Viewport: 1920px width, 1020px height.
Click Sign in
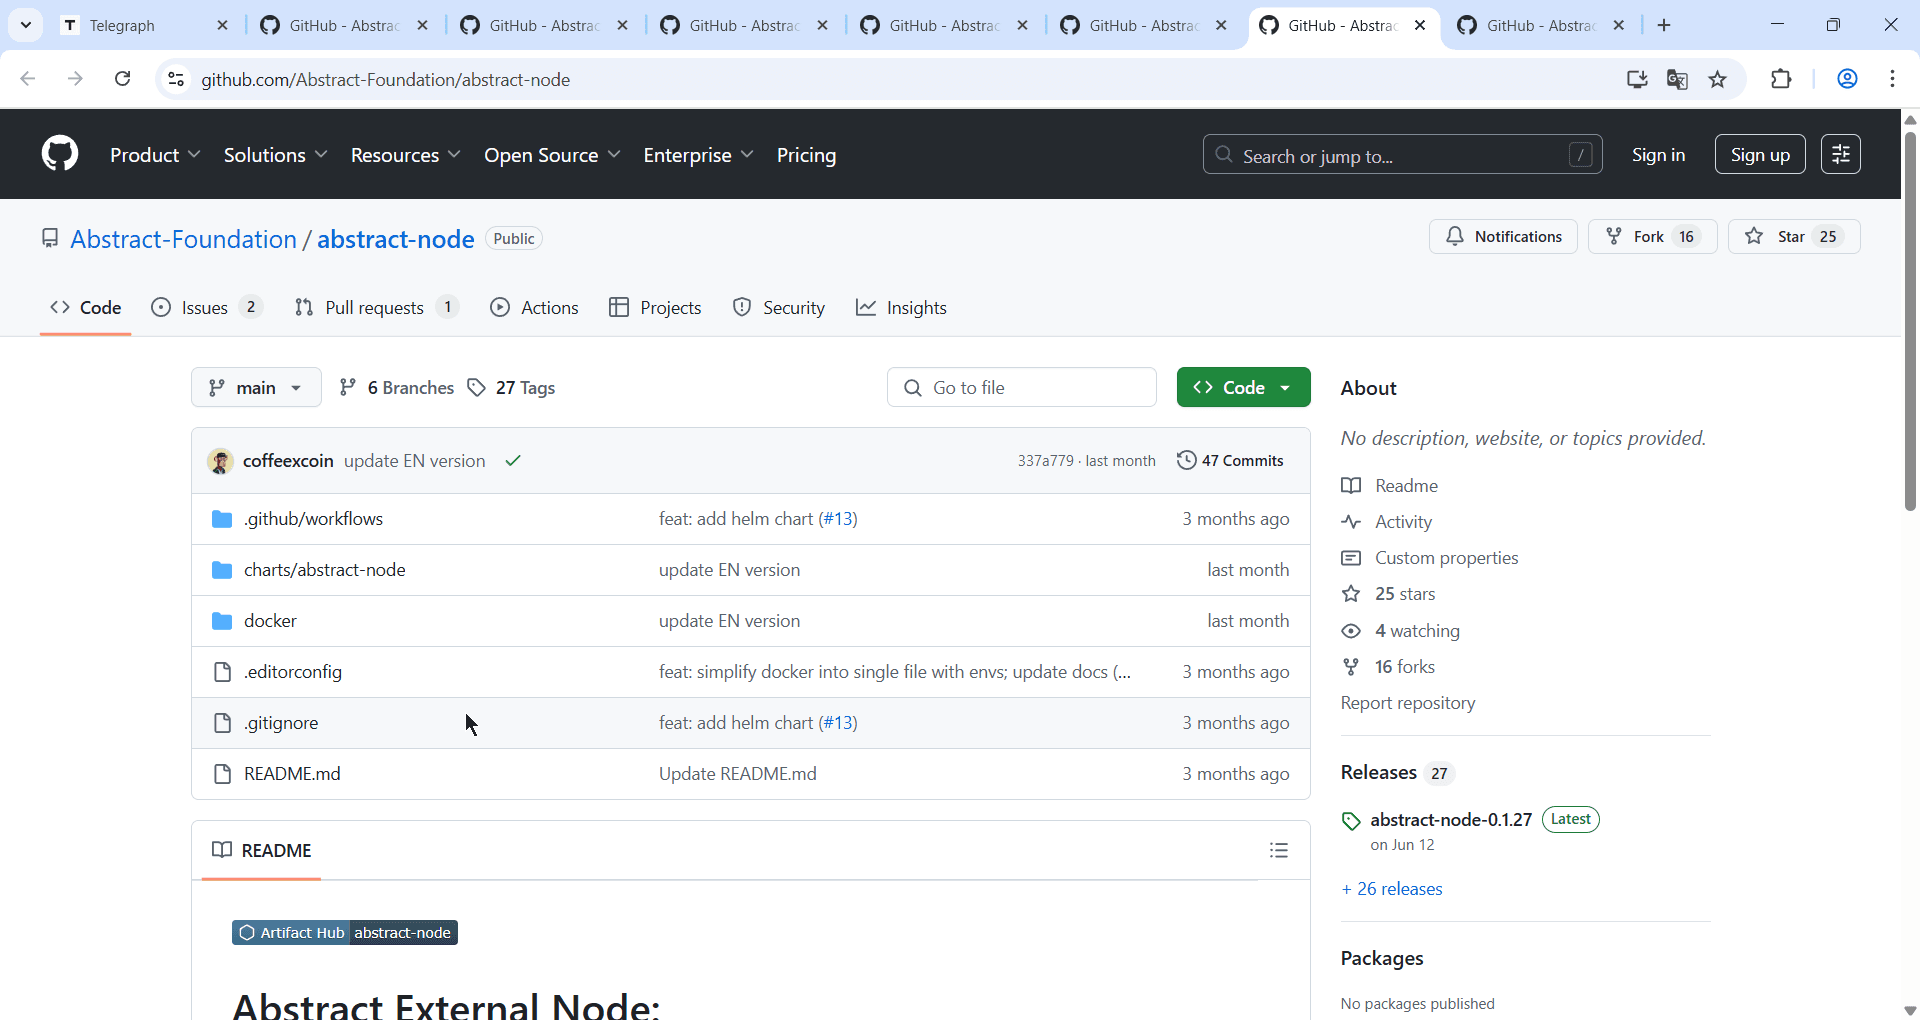point(1658,154)
